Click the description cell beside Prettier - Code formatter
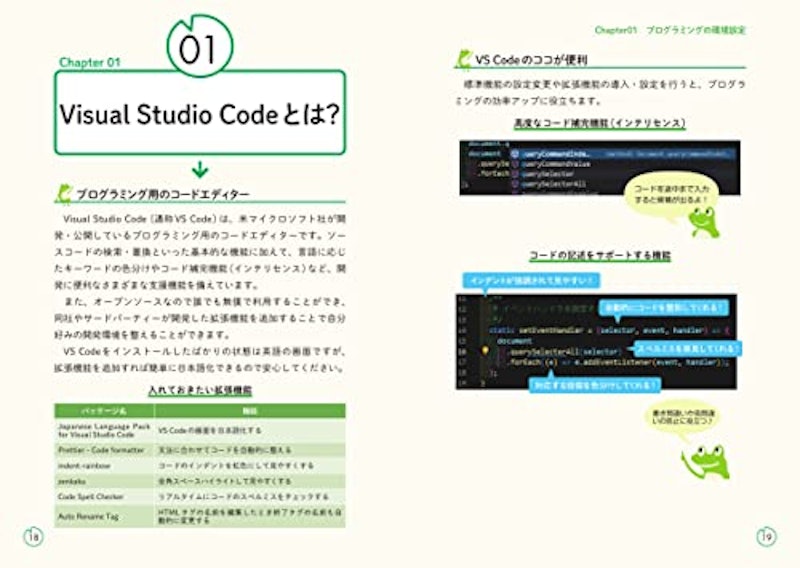The image size is (800, 568). tap(250, 450)
